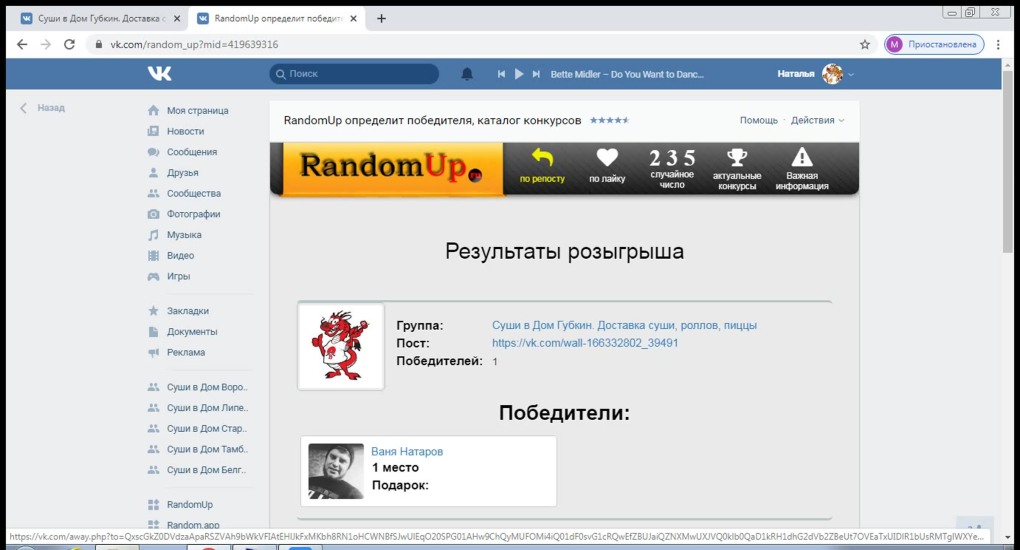Image resolution: width=1020 pixels, height=550 pixels.
Task: Click the RandomUp orange logo banner
Action: point(392,169)
